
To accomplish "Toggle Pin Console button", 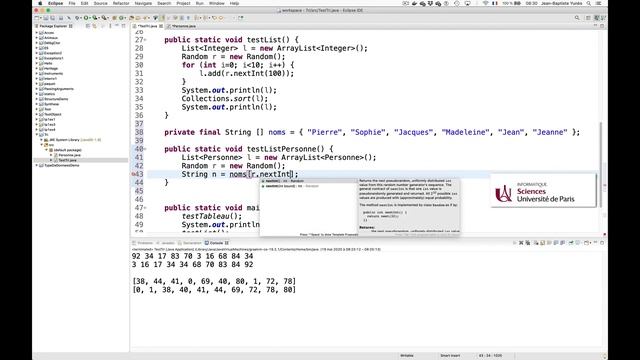I will pyautogui.click(x=571, y=243).
